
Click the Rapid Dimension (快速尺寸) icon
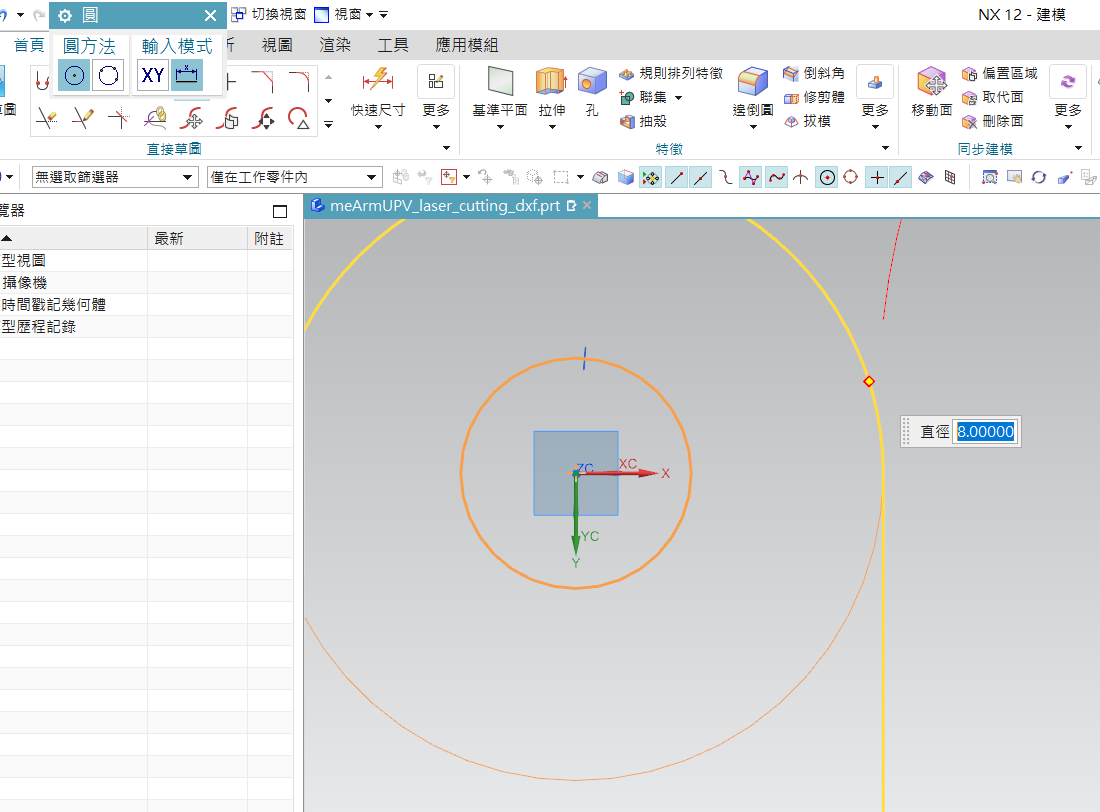(x=378, y=80)
